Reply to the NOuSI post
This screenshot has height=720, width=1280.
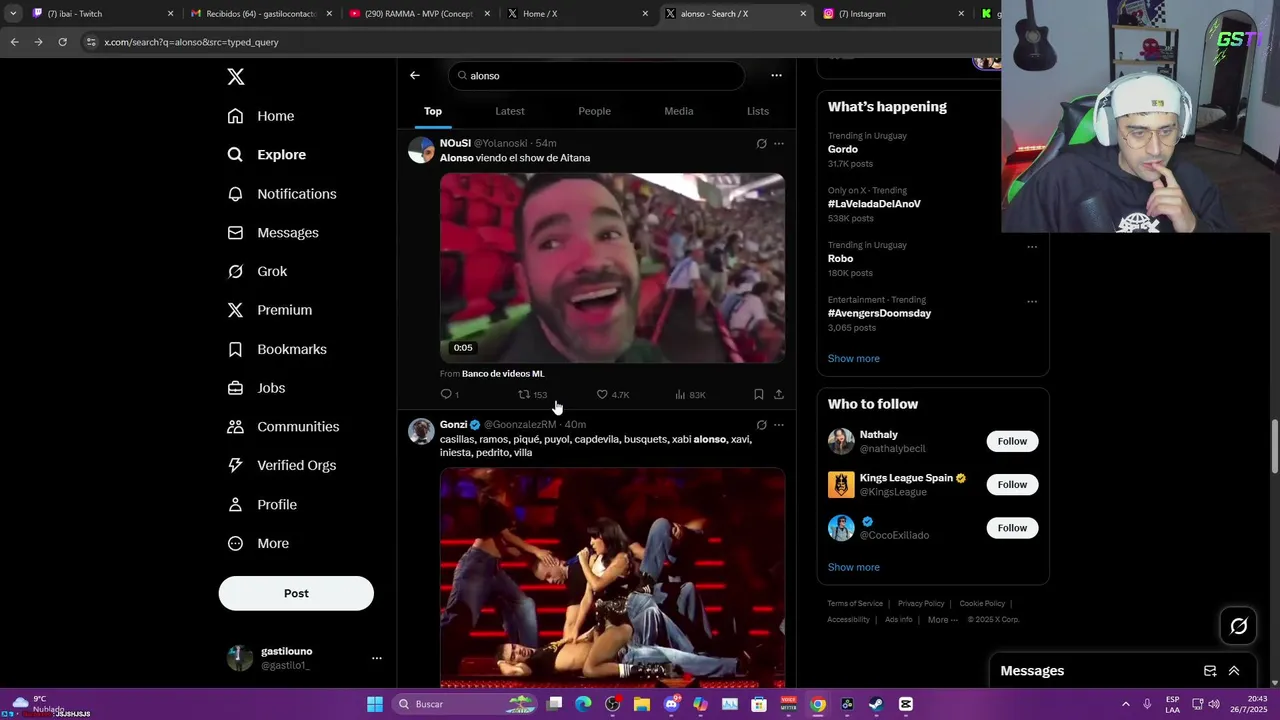pos(449,395)
